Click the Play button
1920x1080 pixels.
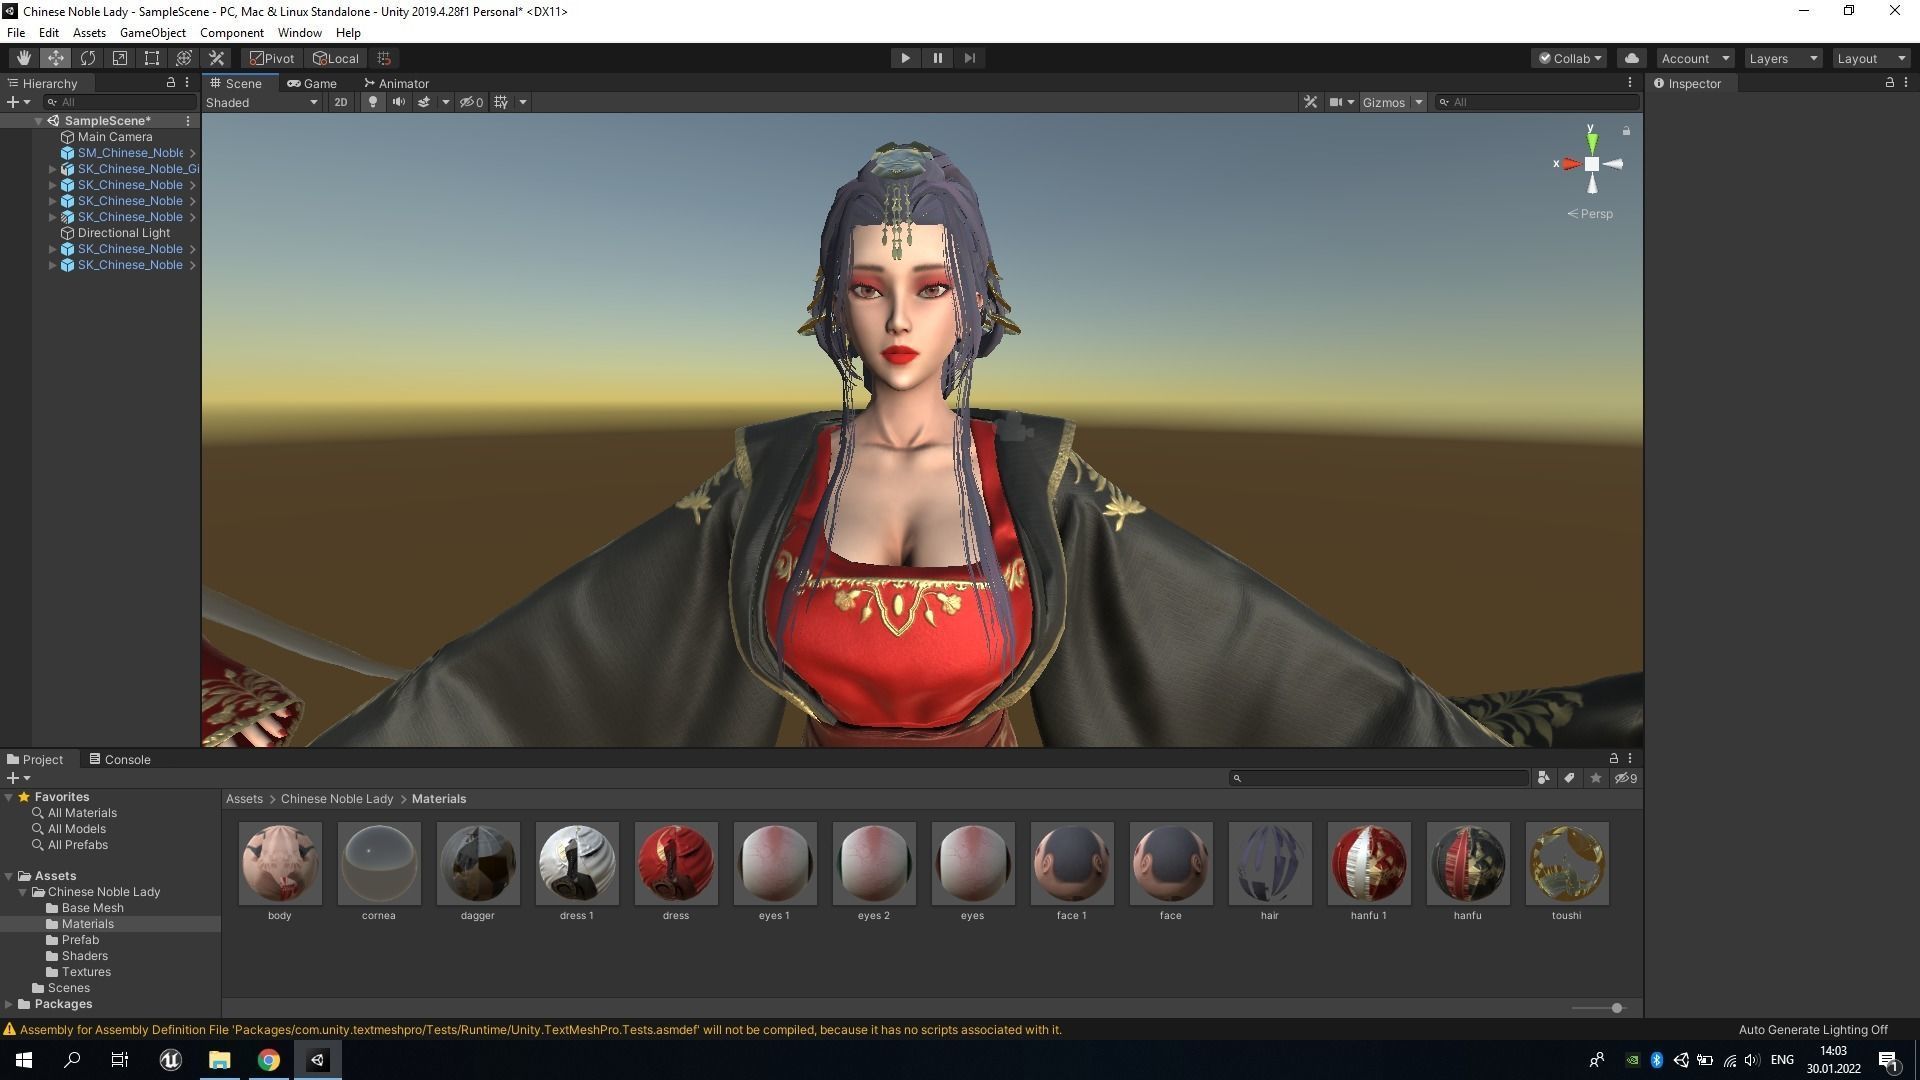(x=905, y=58)
